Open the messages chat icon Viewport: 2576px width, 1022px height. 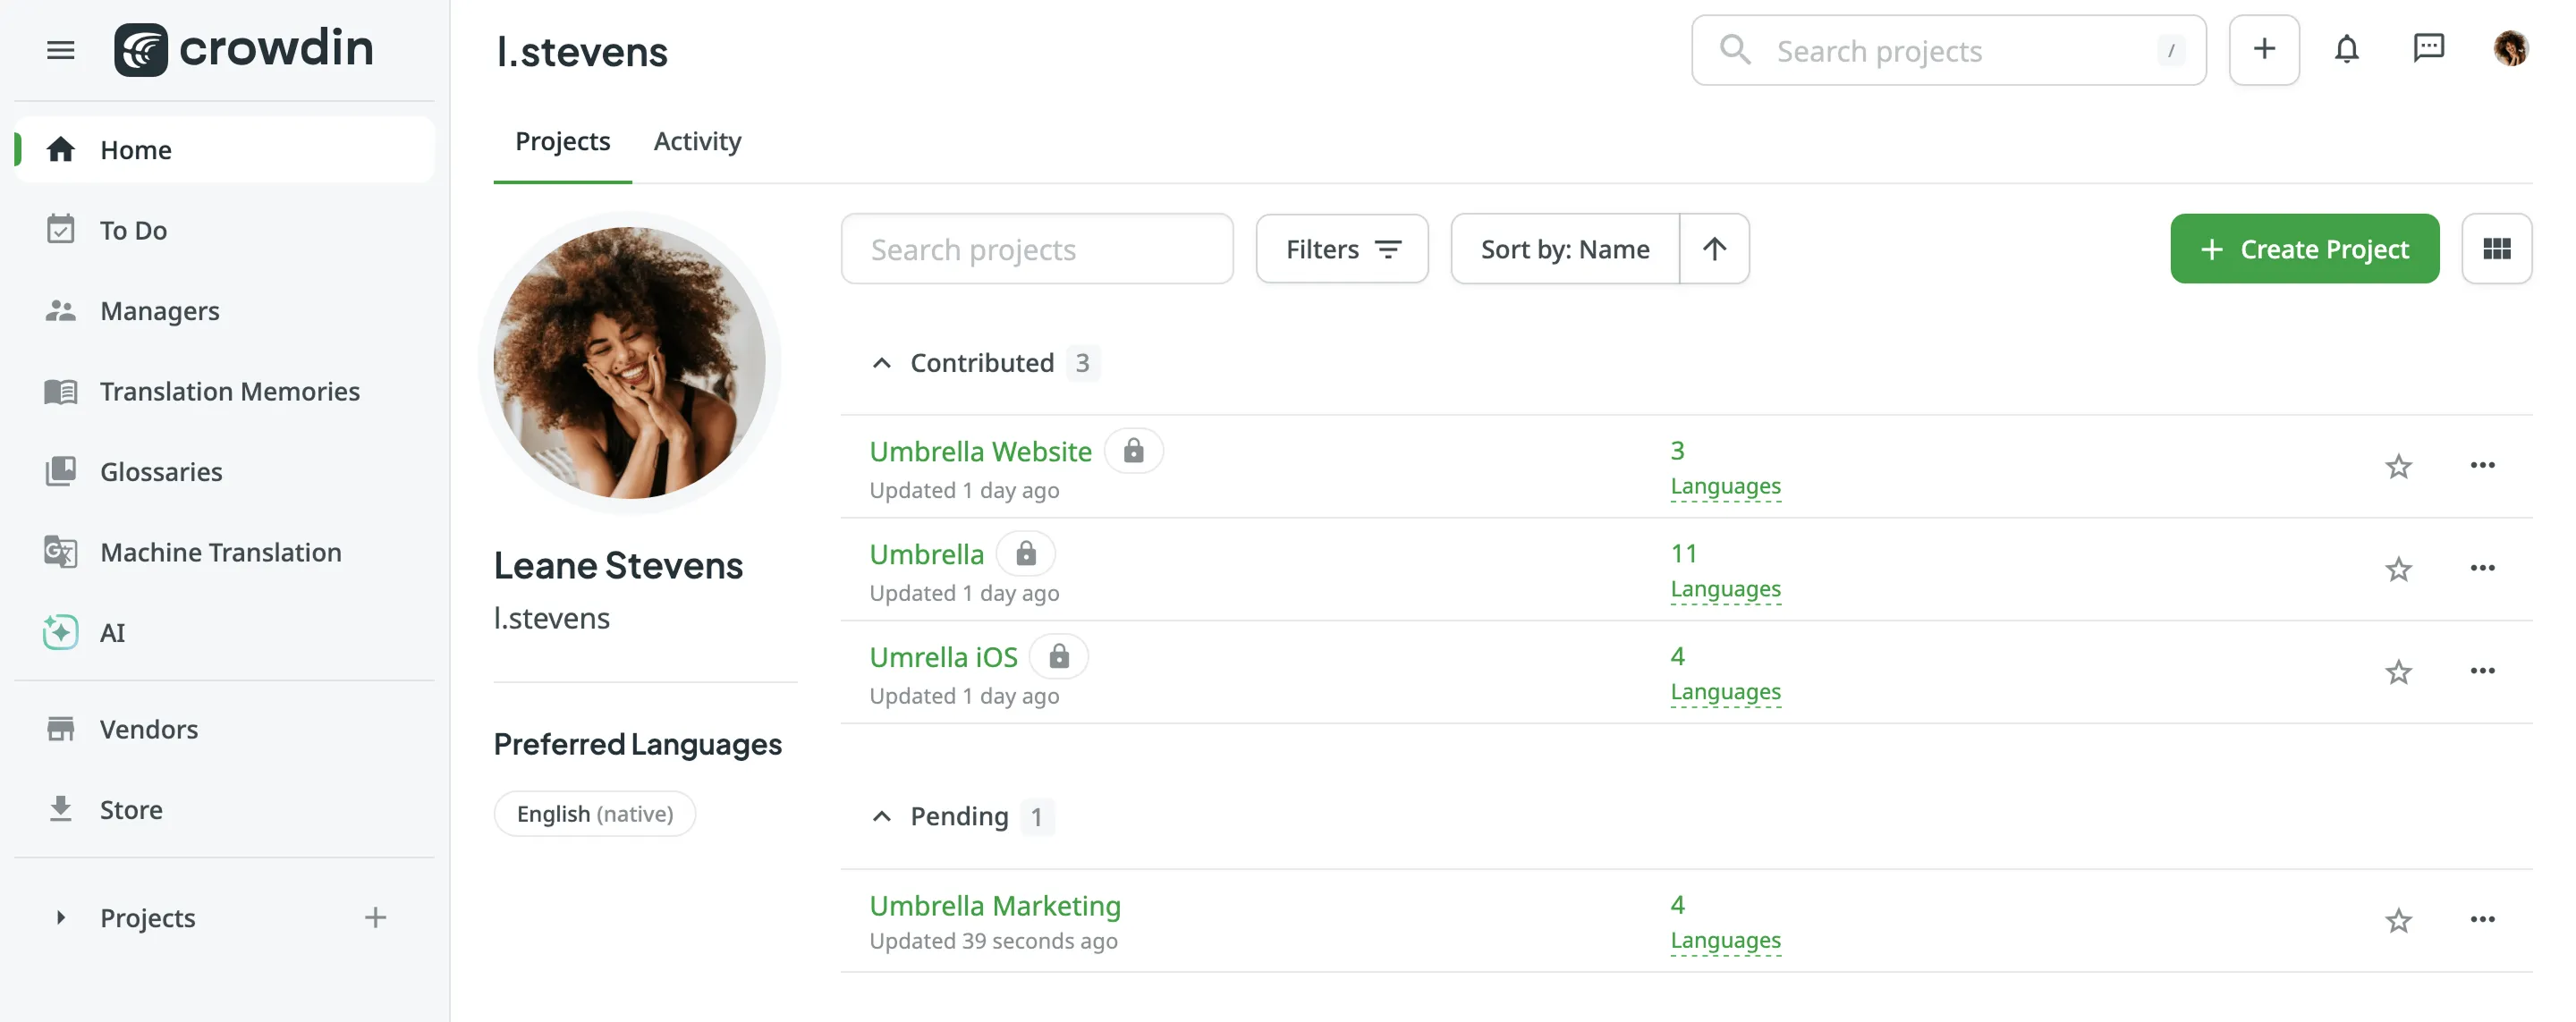click(2428, 49)
